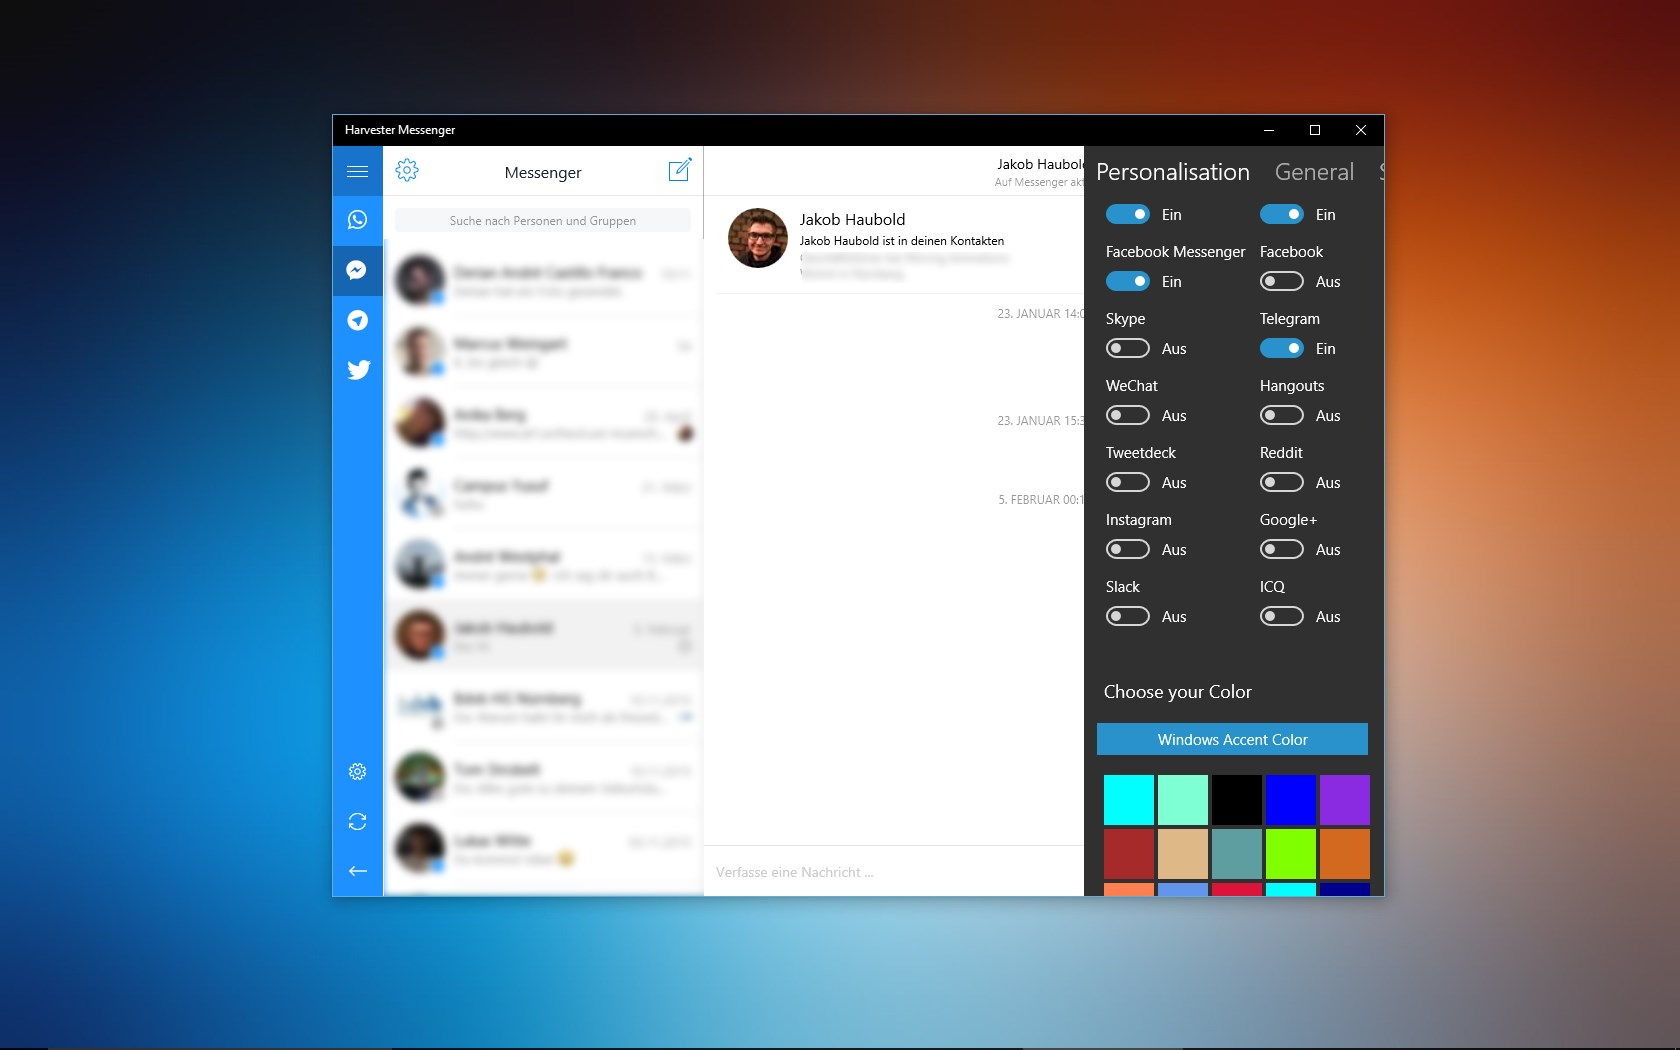Focus the 'Verfasse eine Nachricht' message box
1680x1050 pixels.
click(894, 872)
